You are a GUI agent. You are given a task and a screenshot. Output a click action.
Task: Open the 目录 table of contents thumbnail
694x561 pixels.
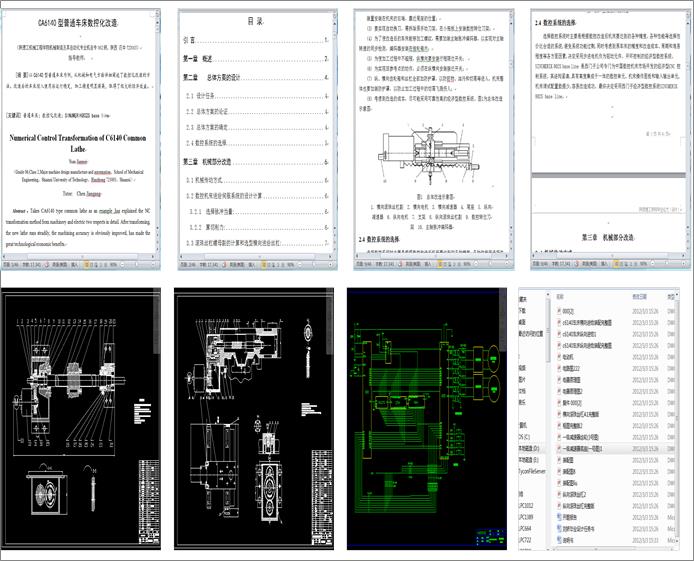[258, 139]
